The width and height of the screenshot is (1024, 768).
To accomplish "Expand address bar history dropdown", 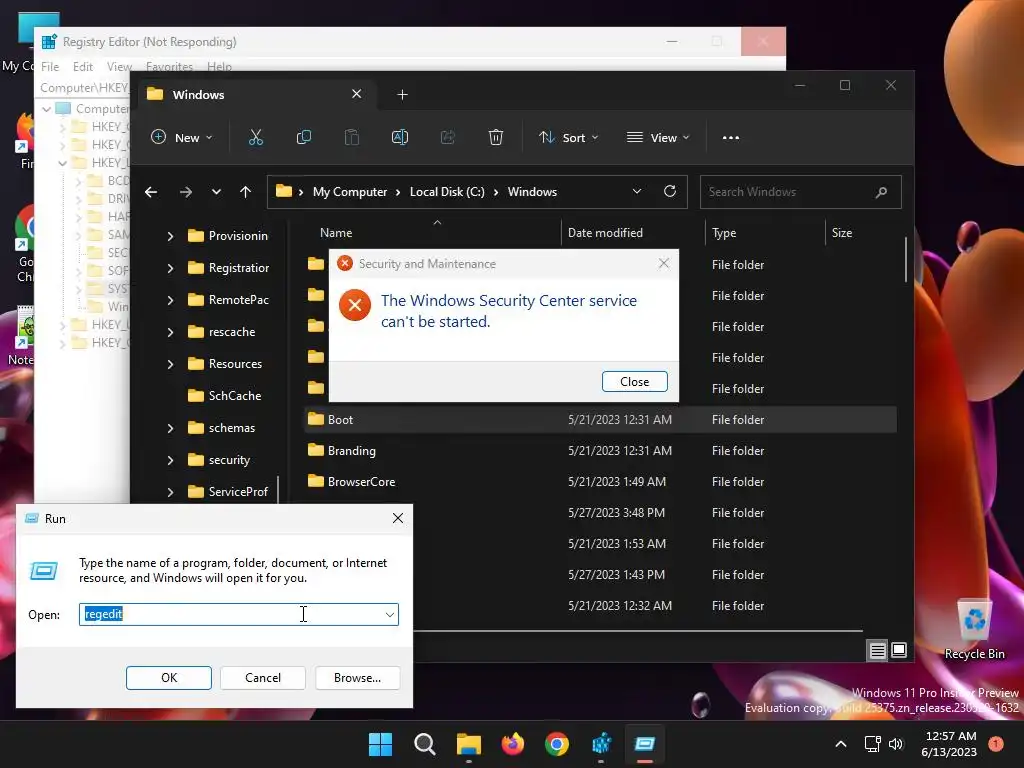I will coord(637,191).
